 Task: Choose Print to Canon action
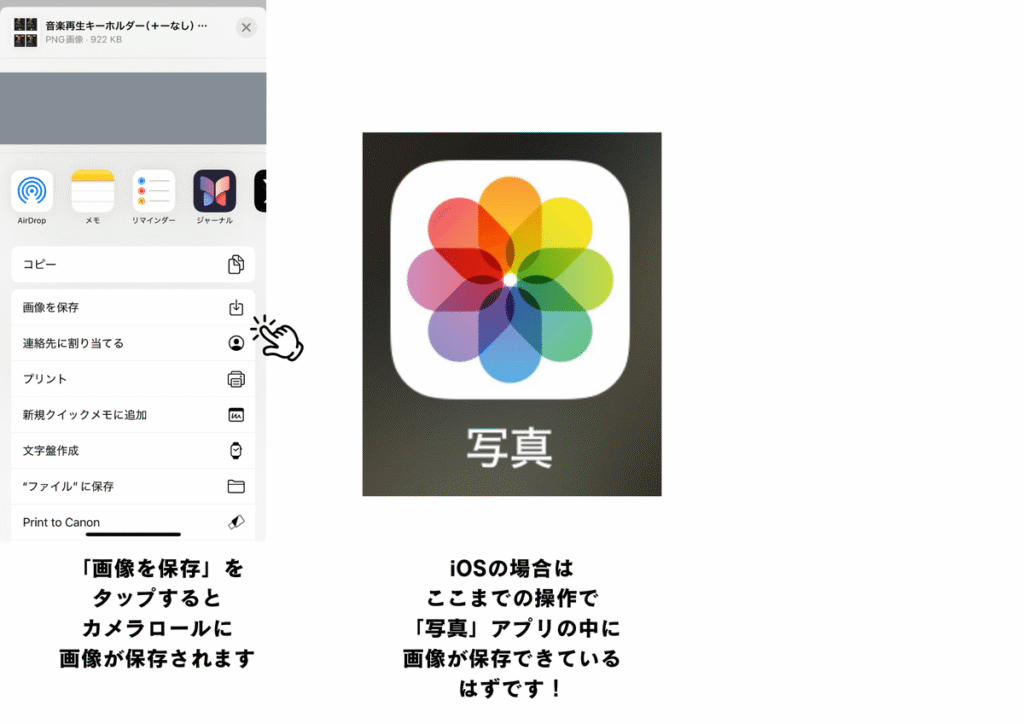tap(133, 522)
